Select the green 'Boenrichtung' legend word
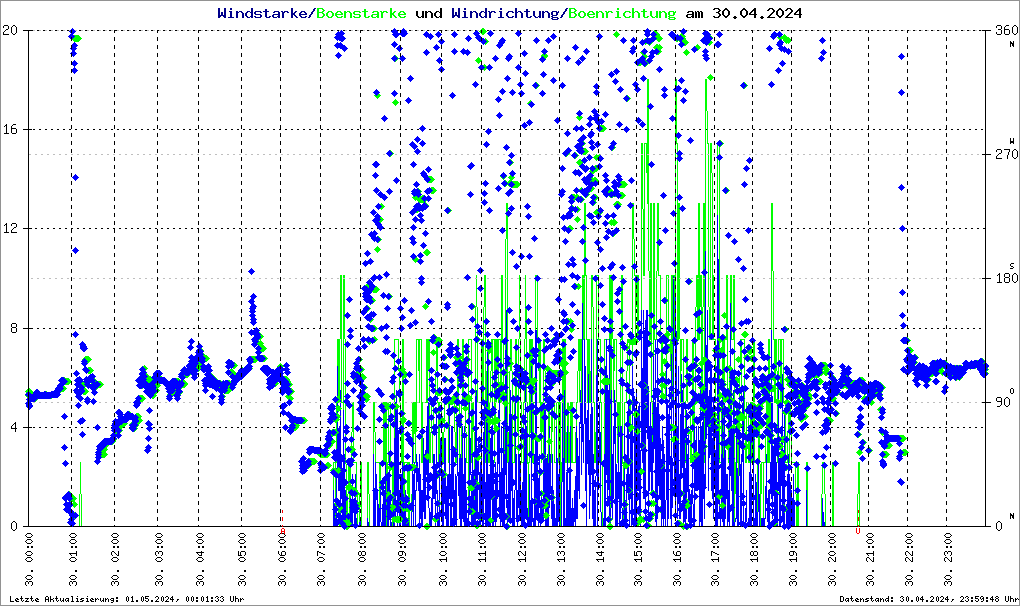This screenshot has height=606, width=1020. tap(623, 13)
